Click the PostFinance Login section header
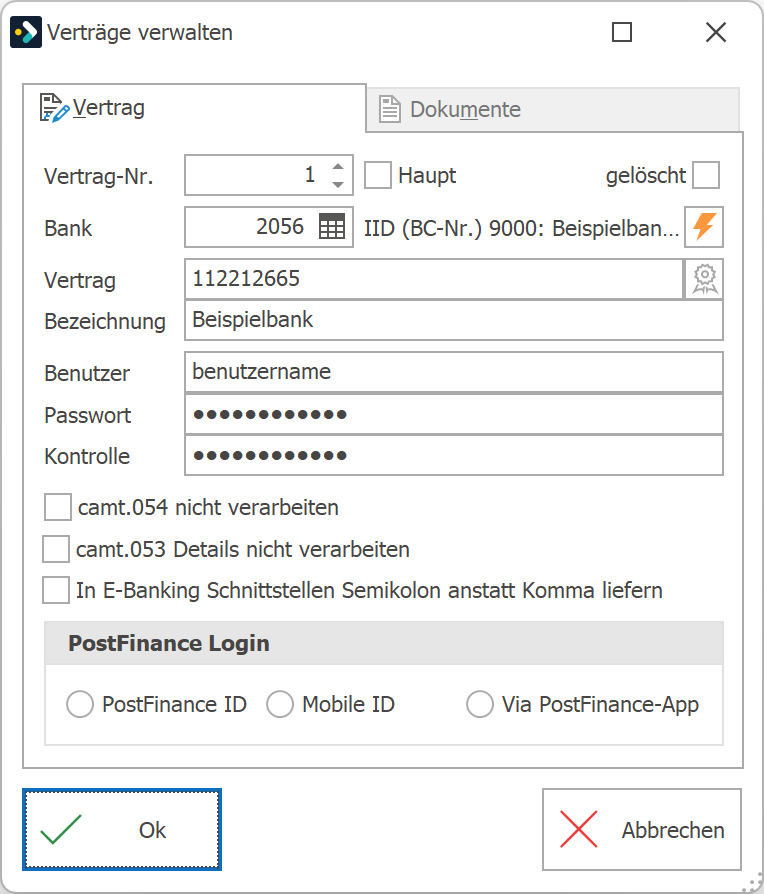Image resolution: width=764 pixels, height=894 pixels. 384,643
